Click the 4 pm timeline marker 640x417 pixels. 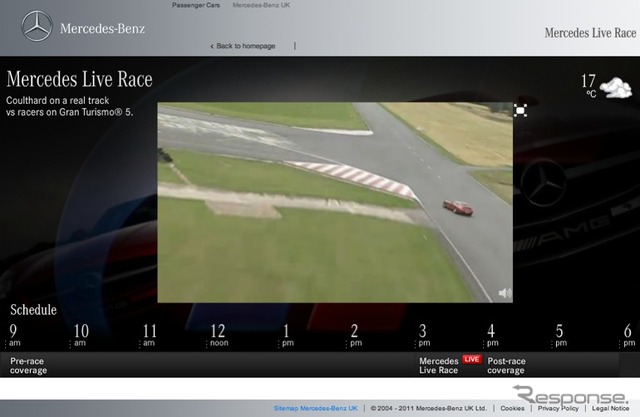click(x=492, y=335)
